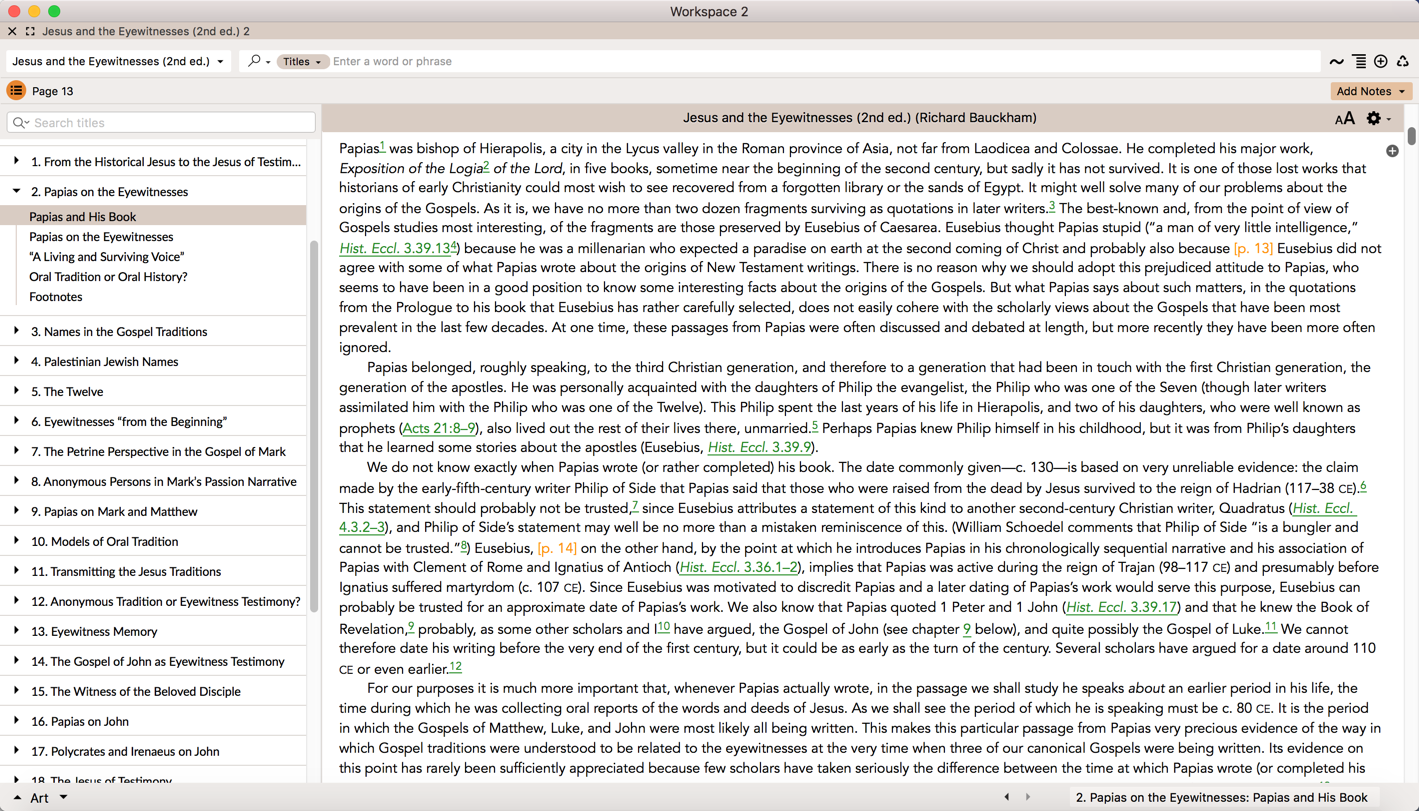Screen dimensions: 1419x811
Task: Open the stacked-lines display icon
Action: [1359, 62]
